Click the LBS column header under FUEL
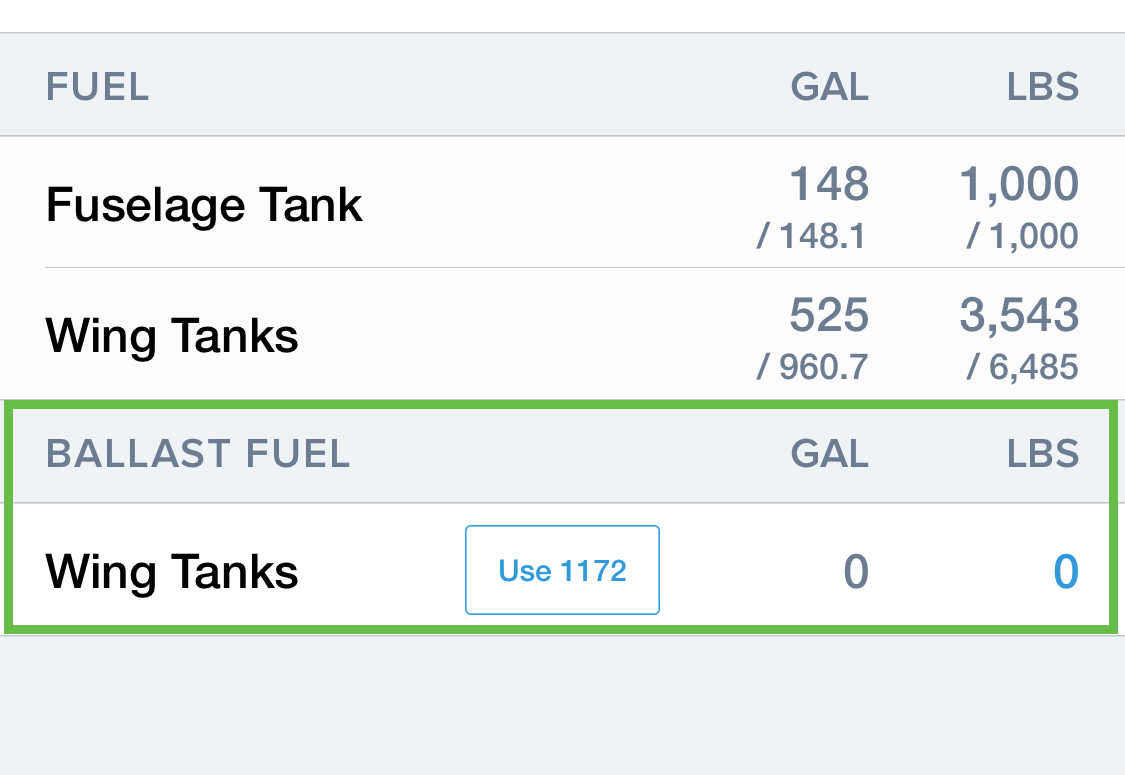The height and width of the screenshot is (775, 1125). click(x=1042, y=86)
